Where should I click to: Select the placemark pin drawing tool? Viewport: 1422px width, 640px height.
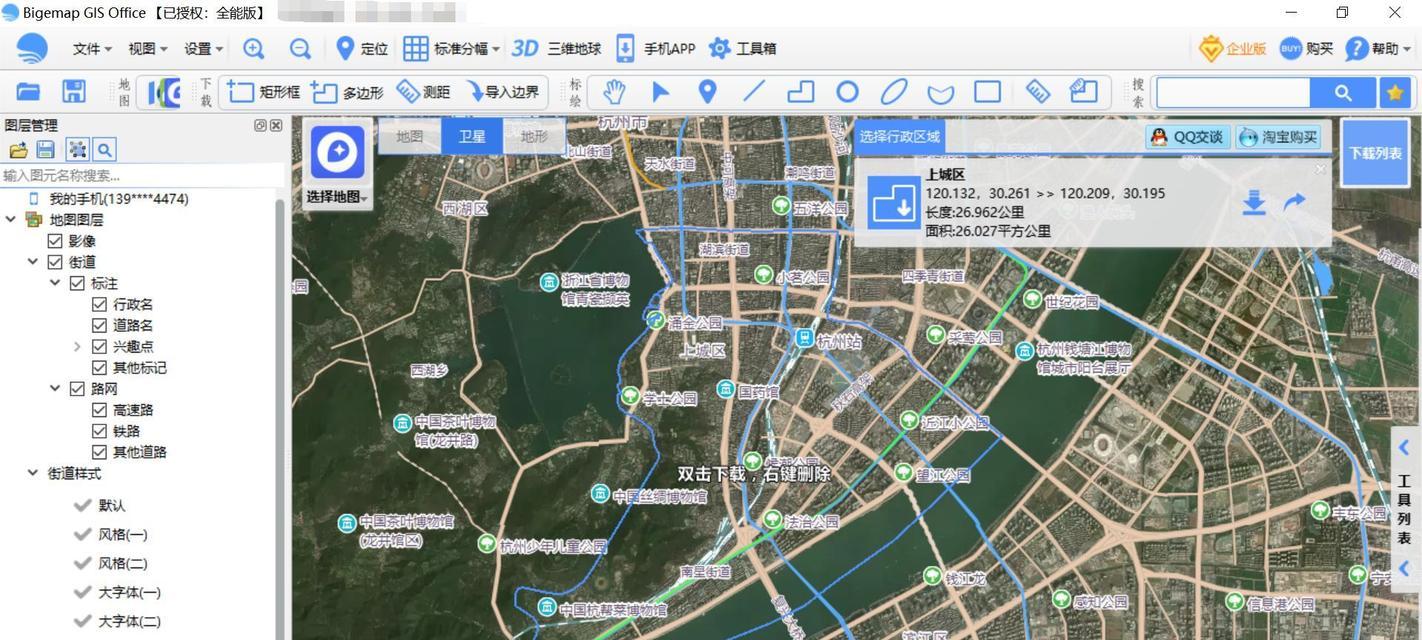(x=707, y=92)
